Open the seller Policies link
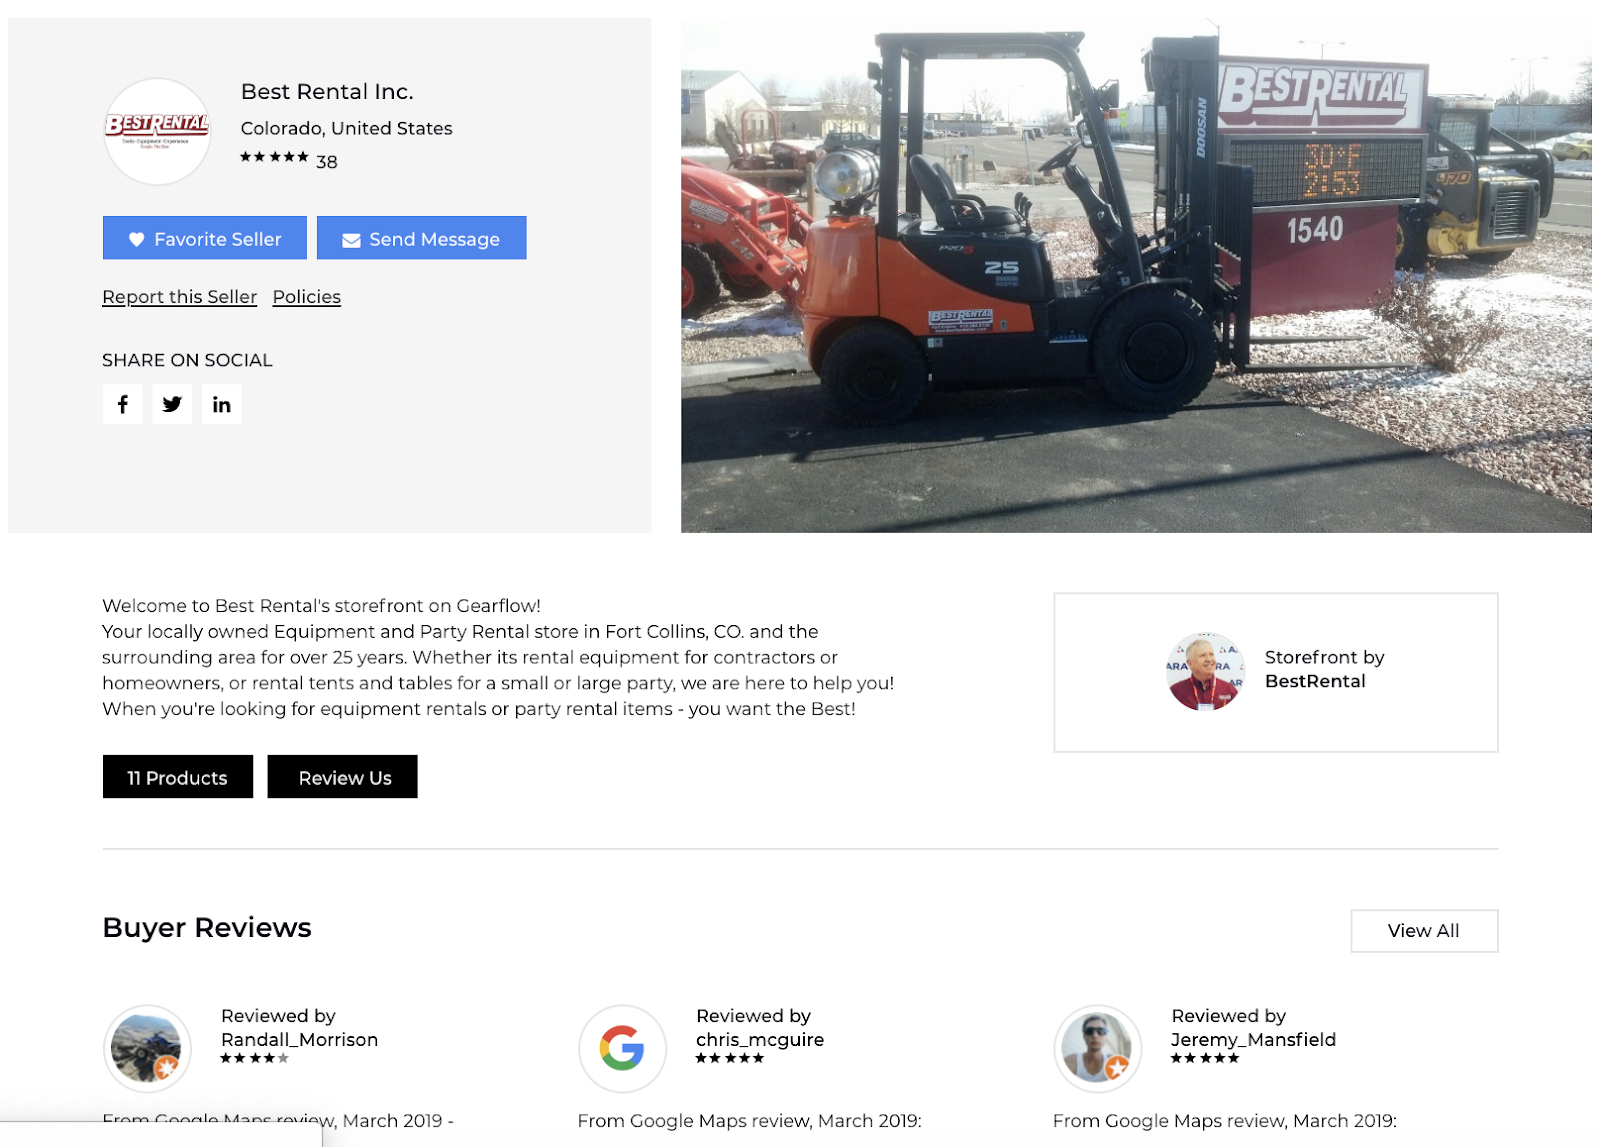This screenshot has height=1147, width=1600. tap(306, 297)
